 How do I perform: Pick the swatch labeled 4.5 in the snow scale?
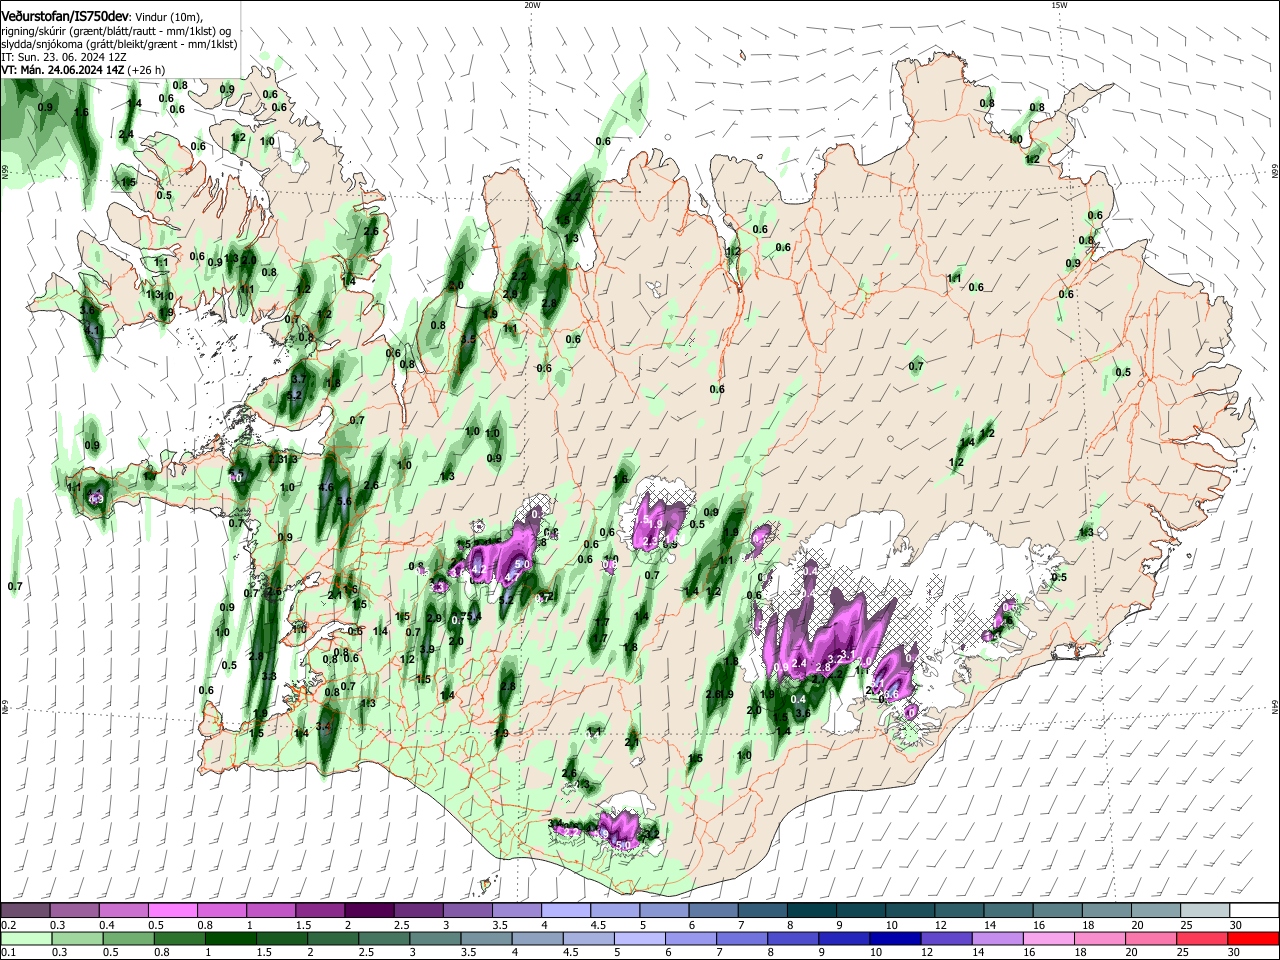tap(615, 911)
